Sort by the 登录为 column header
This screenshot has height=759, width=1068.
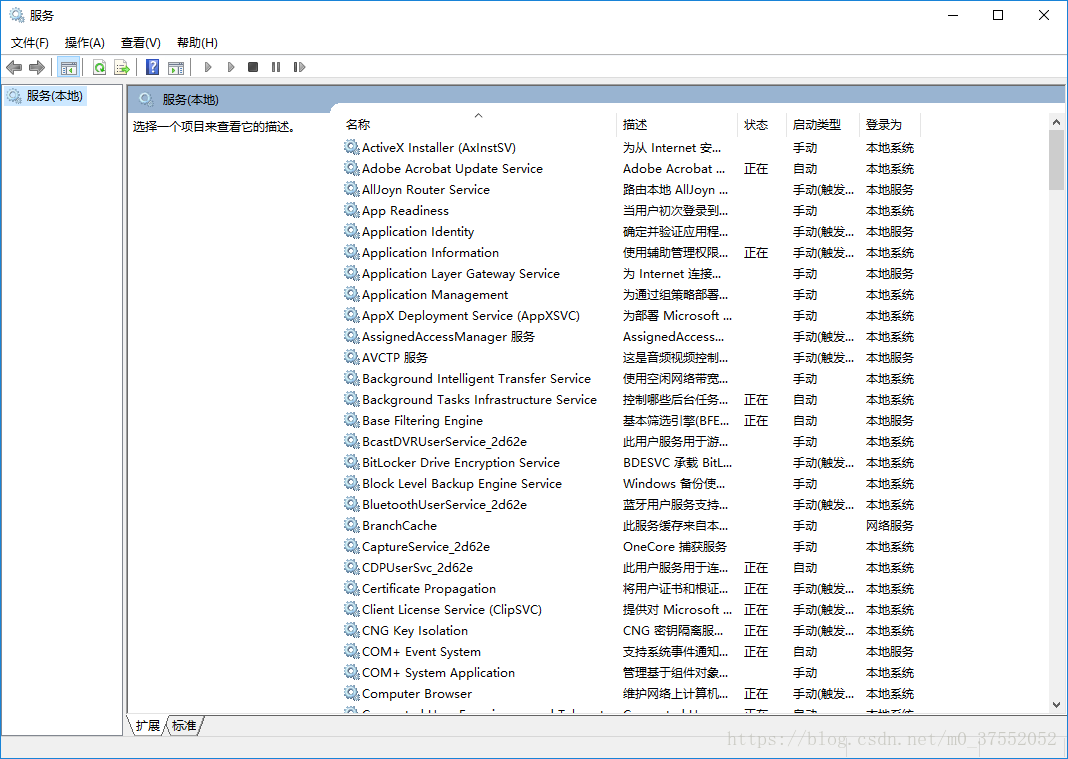pos(890,125)
